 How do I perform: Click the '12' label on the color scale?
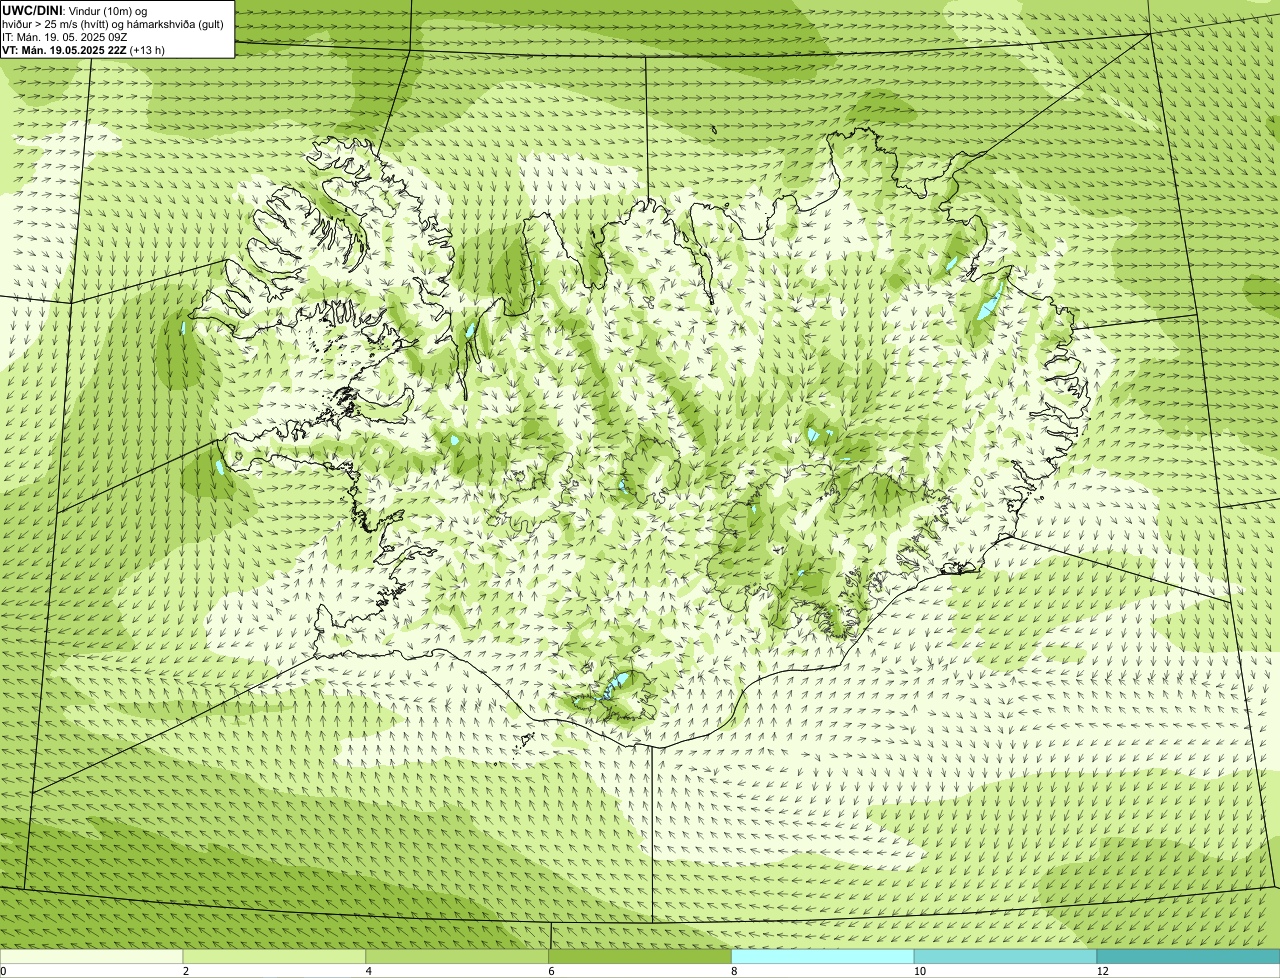click(x=1102, y=971)
